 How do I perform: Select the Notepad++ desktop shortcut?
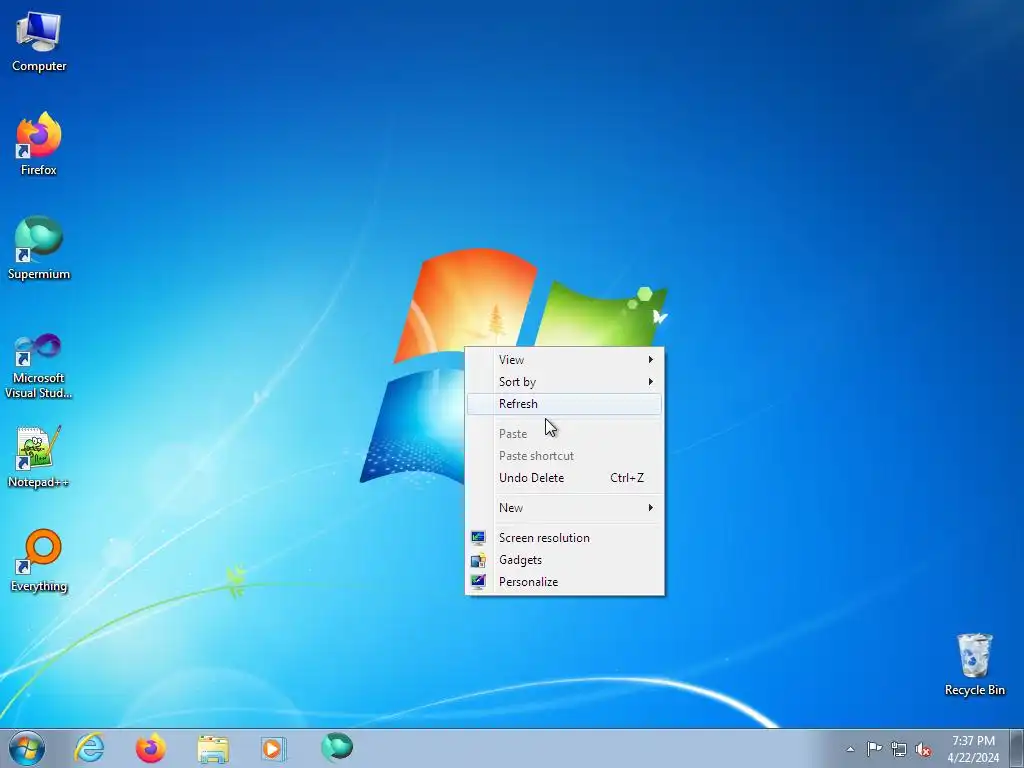pyautogui.click(x=39, y=457)
